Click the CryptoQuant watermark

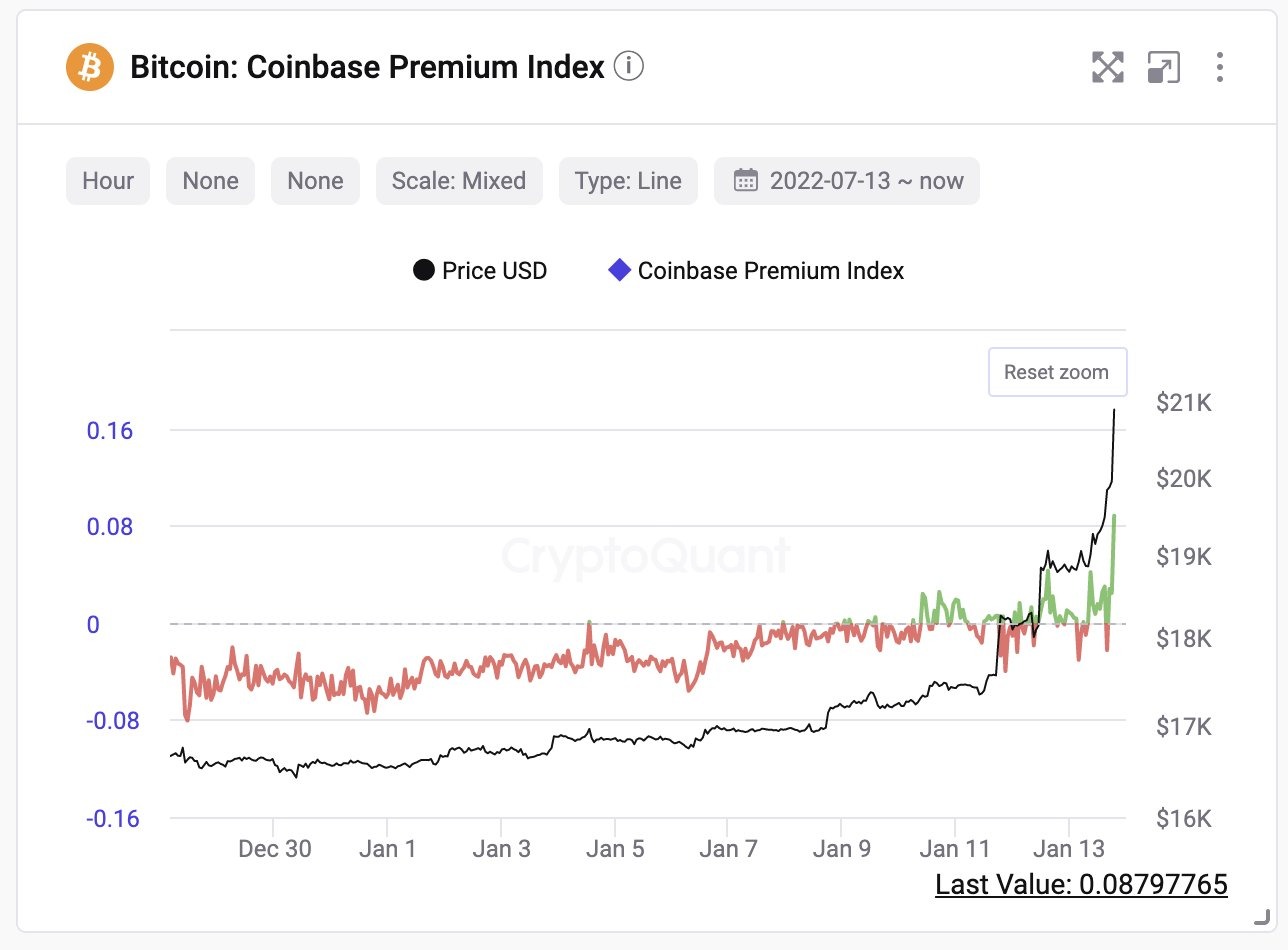647,556
